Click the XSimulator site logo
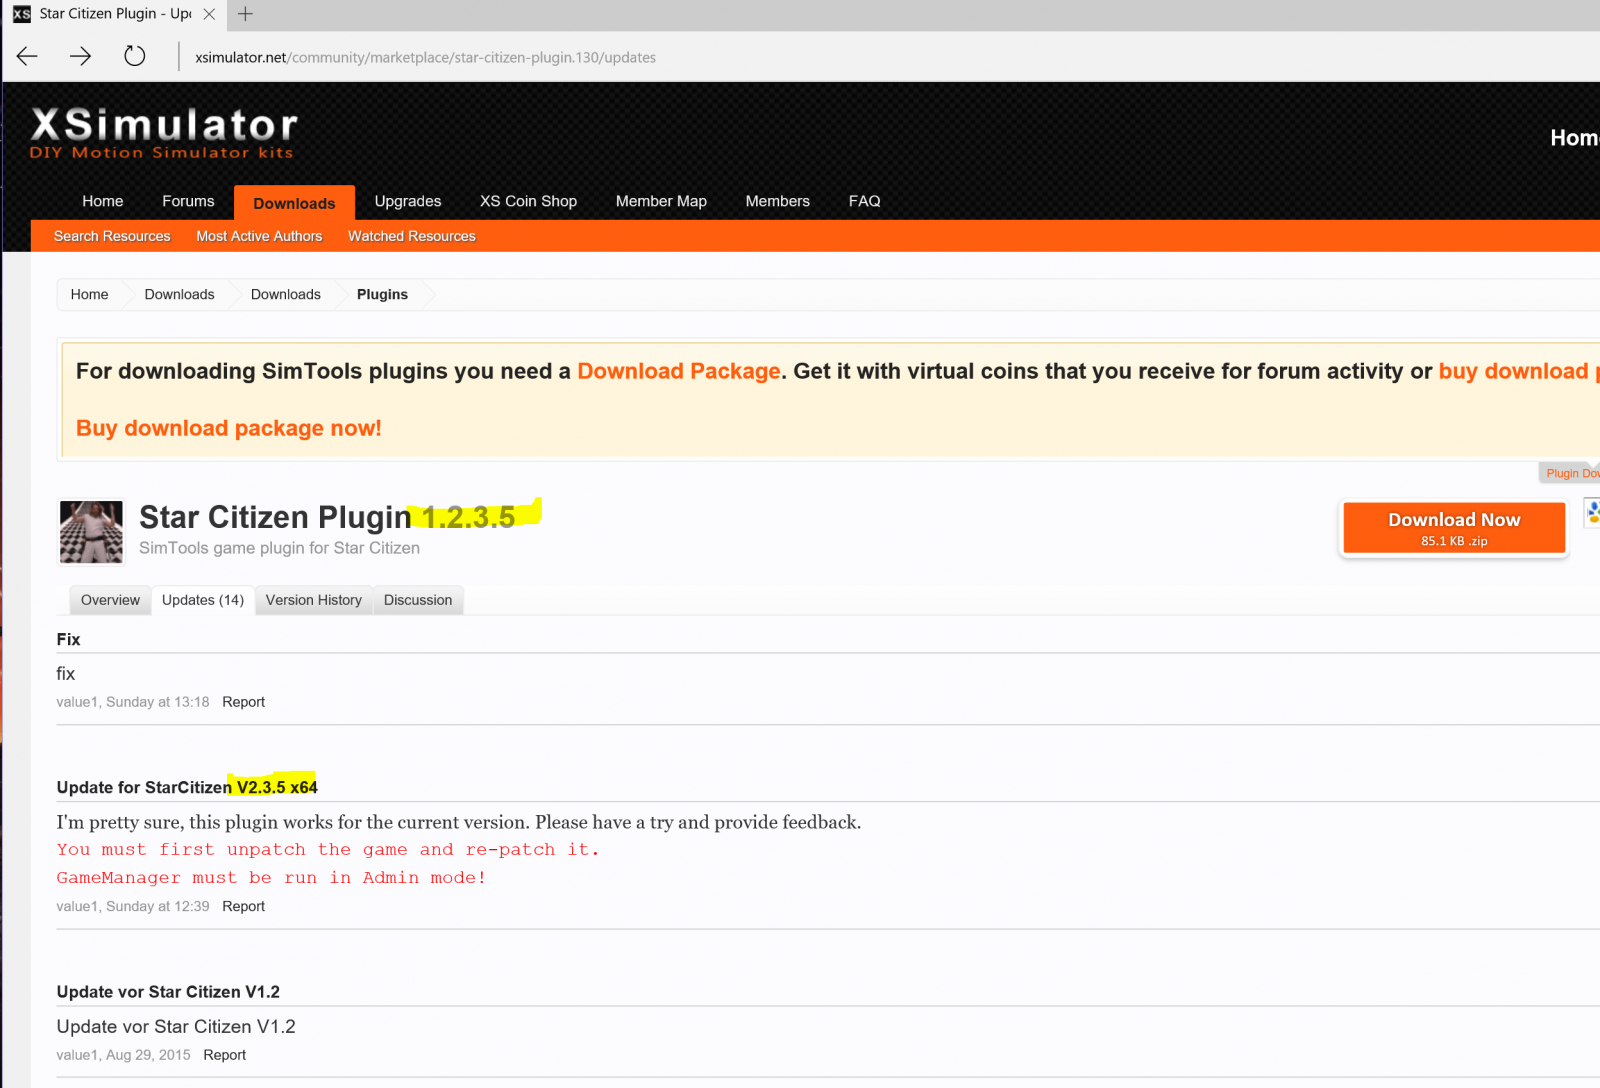1600x1088 pixels. tap(164, 133)
